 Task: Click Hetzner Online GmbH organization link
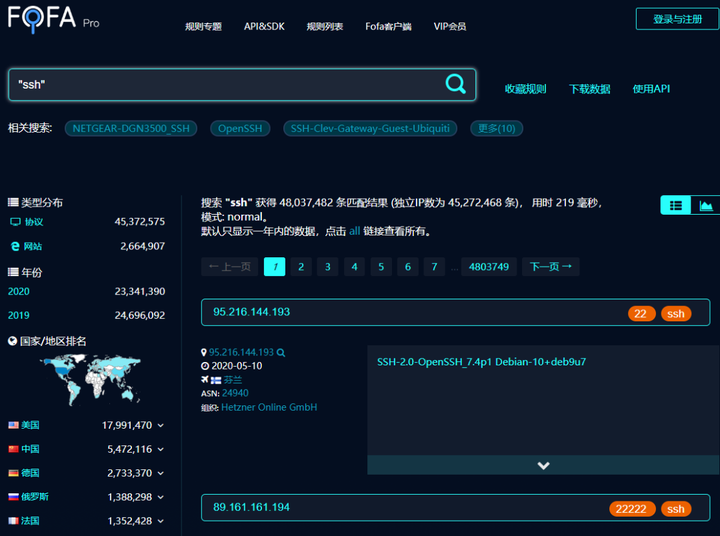click(x=269, y=407)
